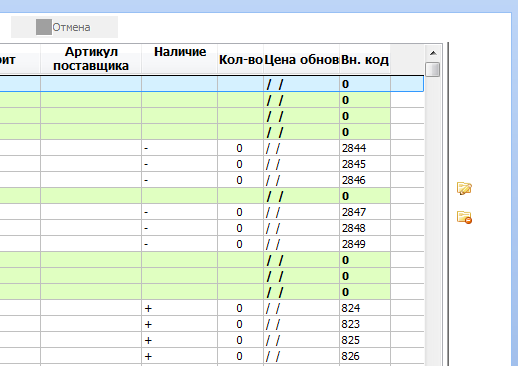Click the remove folder icon with red minus
Image resolution: width=518 pixels, height=366 pixels.
464,217
